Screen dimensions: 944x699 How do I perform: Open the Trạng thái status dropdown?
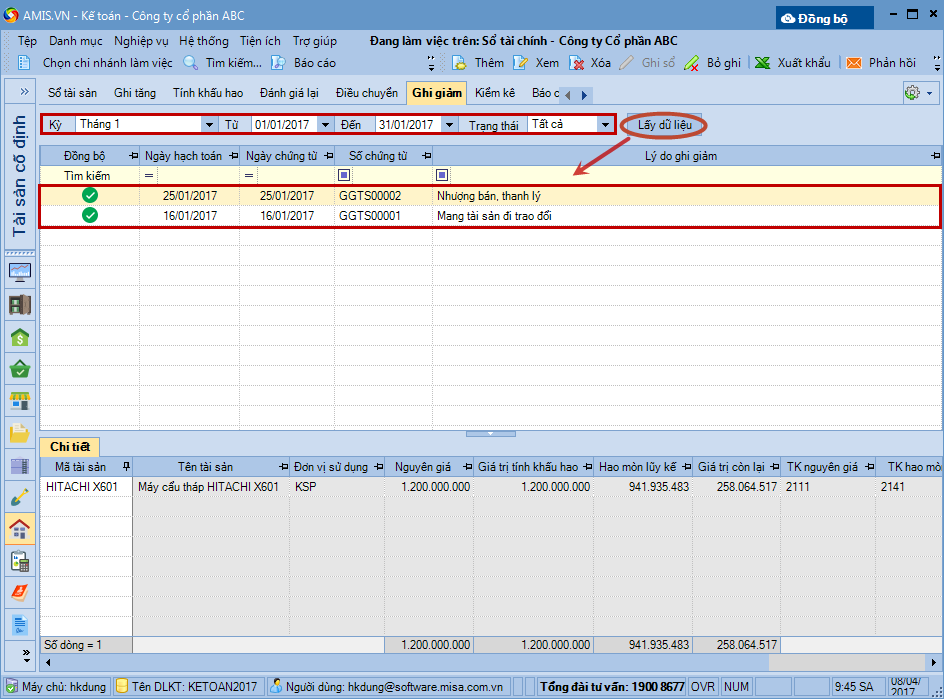point(605,125)
